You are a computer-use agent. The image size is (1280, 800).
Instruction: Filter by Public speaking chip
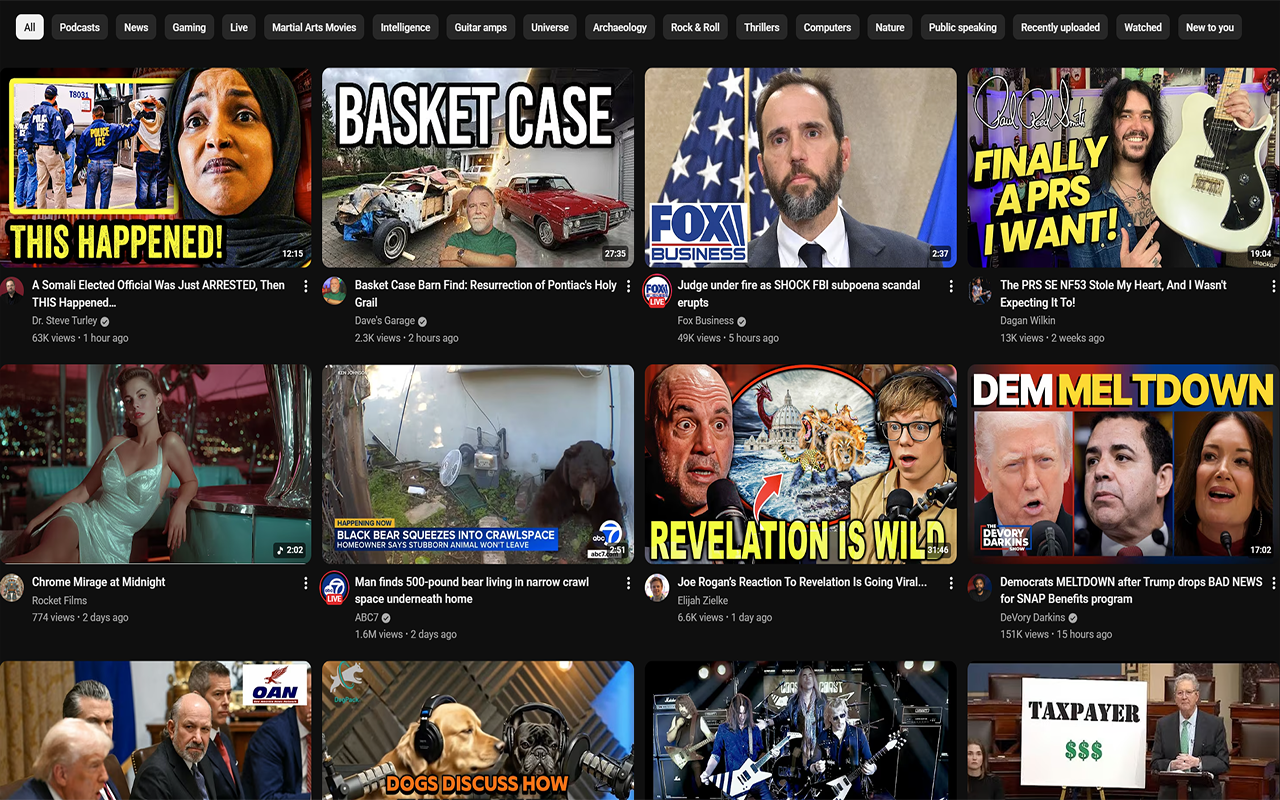point(963,27)
